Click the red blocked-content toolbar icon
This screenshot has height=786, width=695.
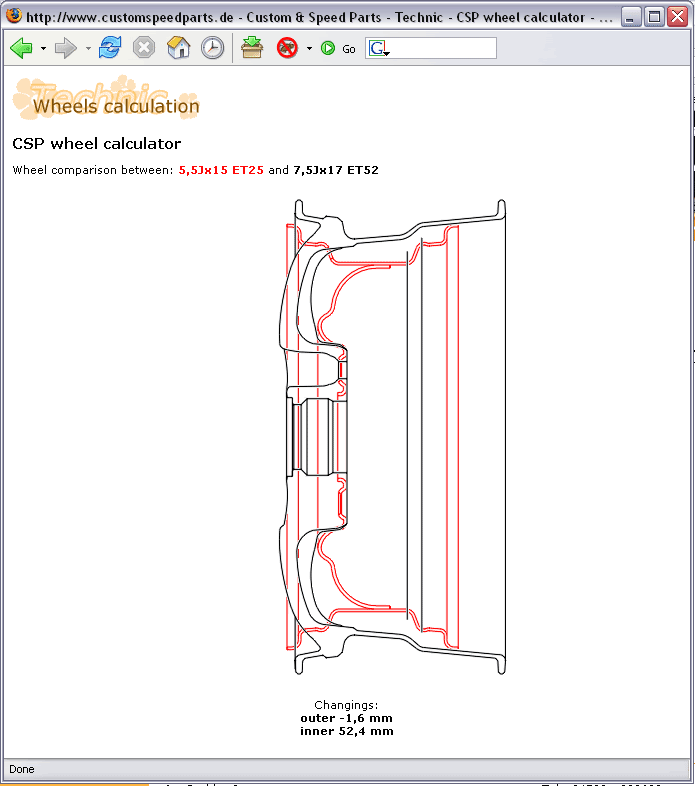(x=288, y=48)
